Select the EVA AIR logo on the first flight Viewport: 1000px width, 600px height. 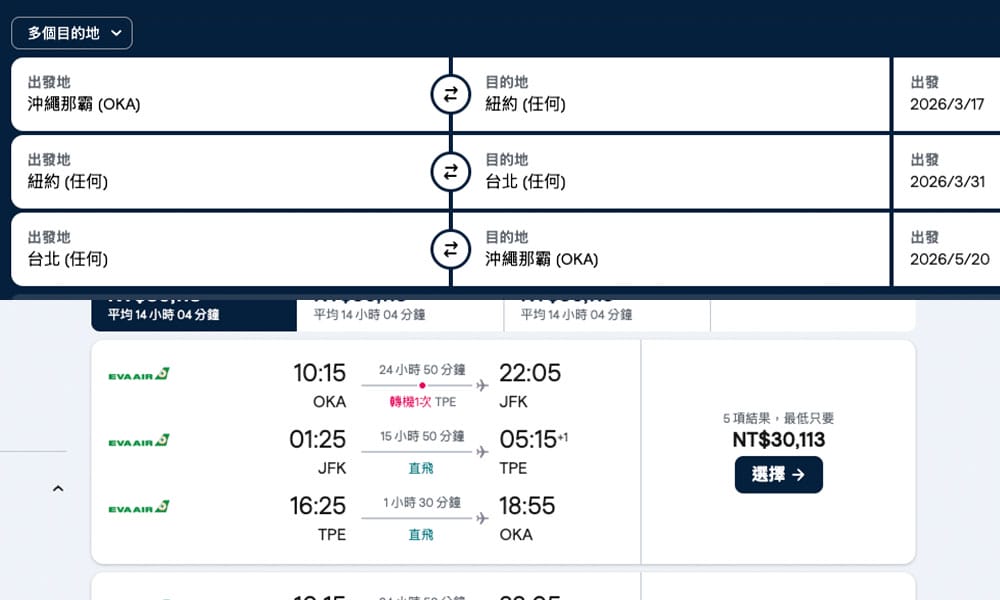point(140,373)
